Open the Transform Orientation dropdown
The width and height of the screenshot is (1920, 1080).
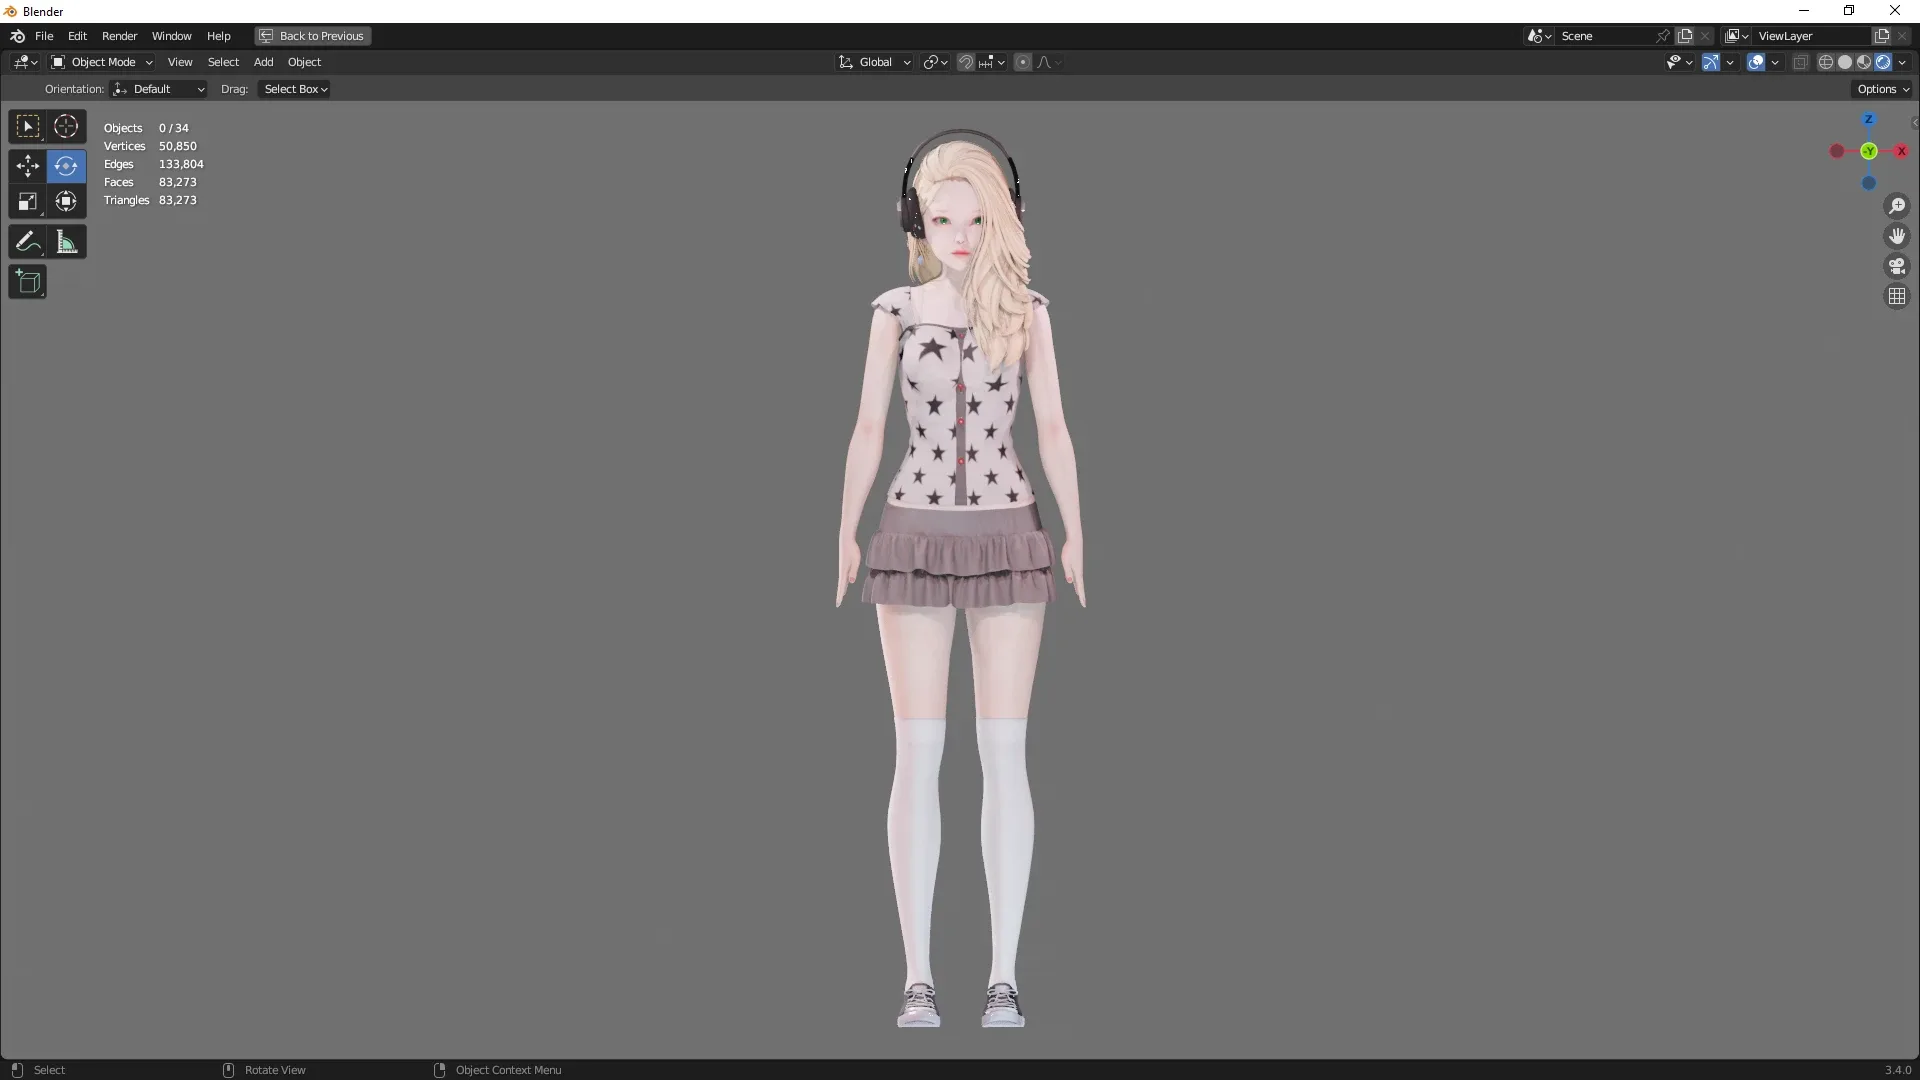pos(874,62)
